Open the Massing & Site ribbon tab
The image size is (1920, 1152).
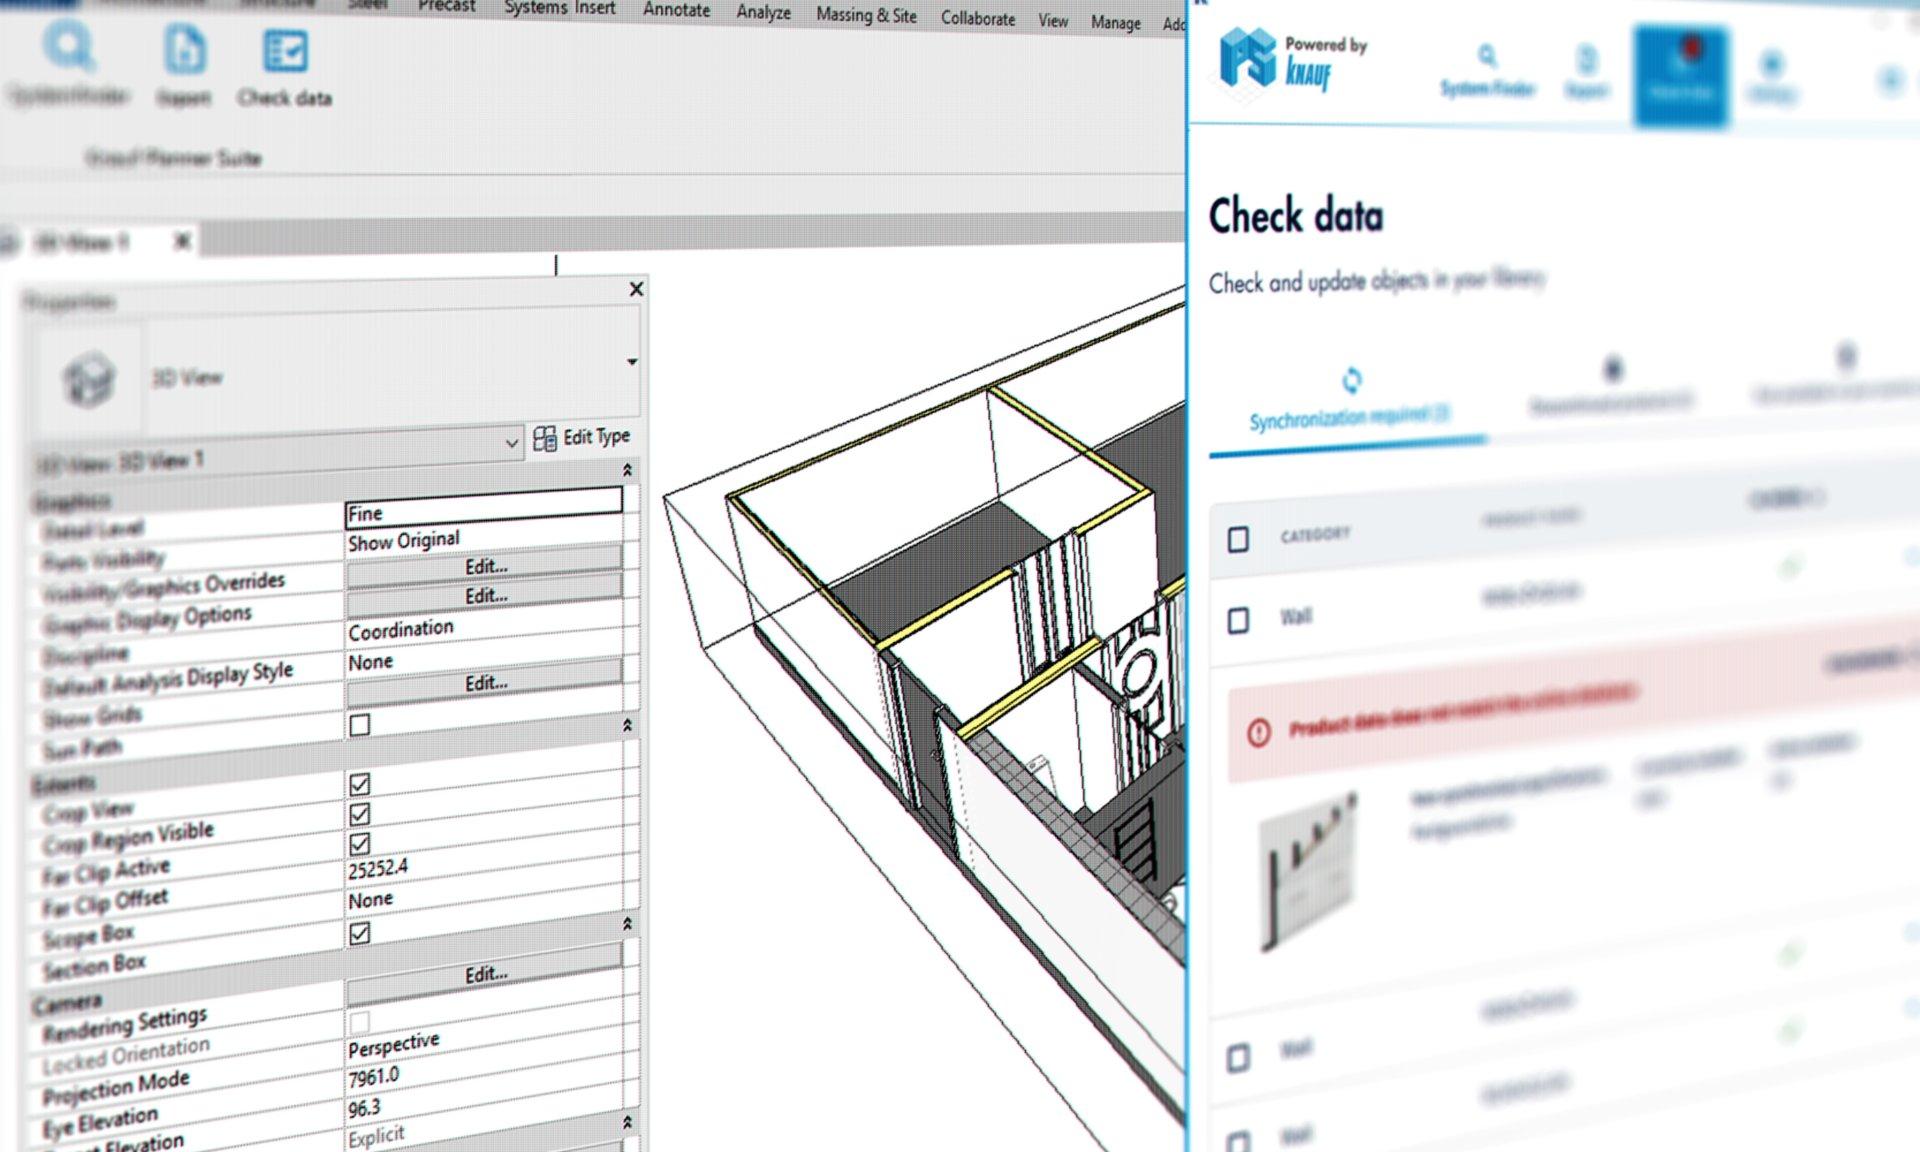click(x=866, y=15)
